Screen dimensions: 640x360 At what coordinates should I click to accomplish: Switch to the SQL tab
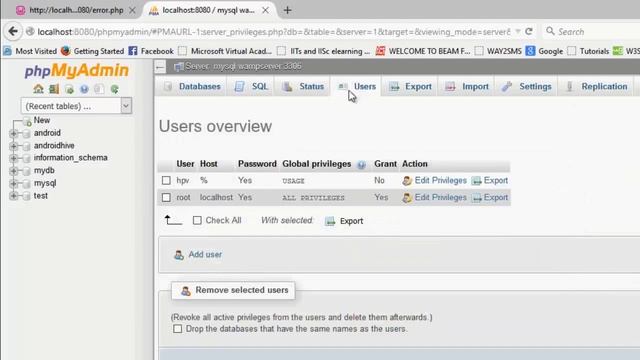[x=251, y=86]
